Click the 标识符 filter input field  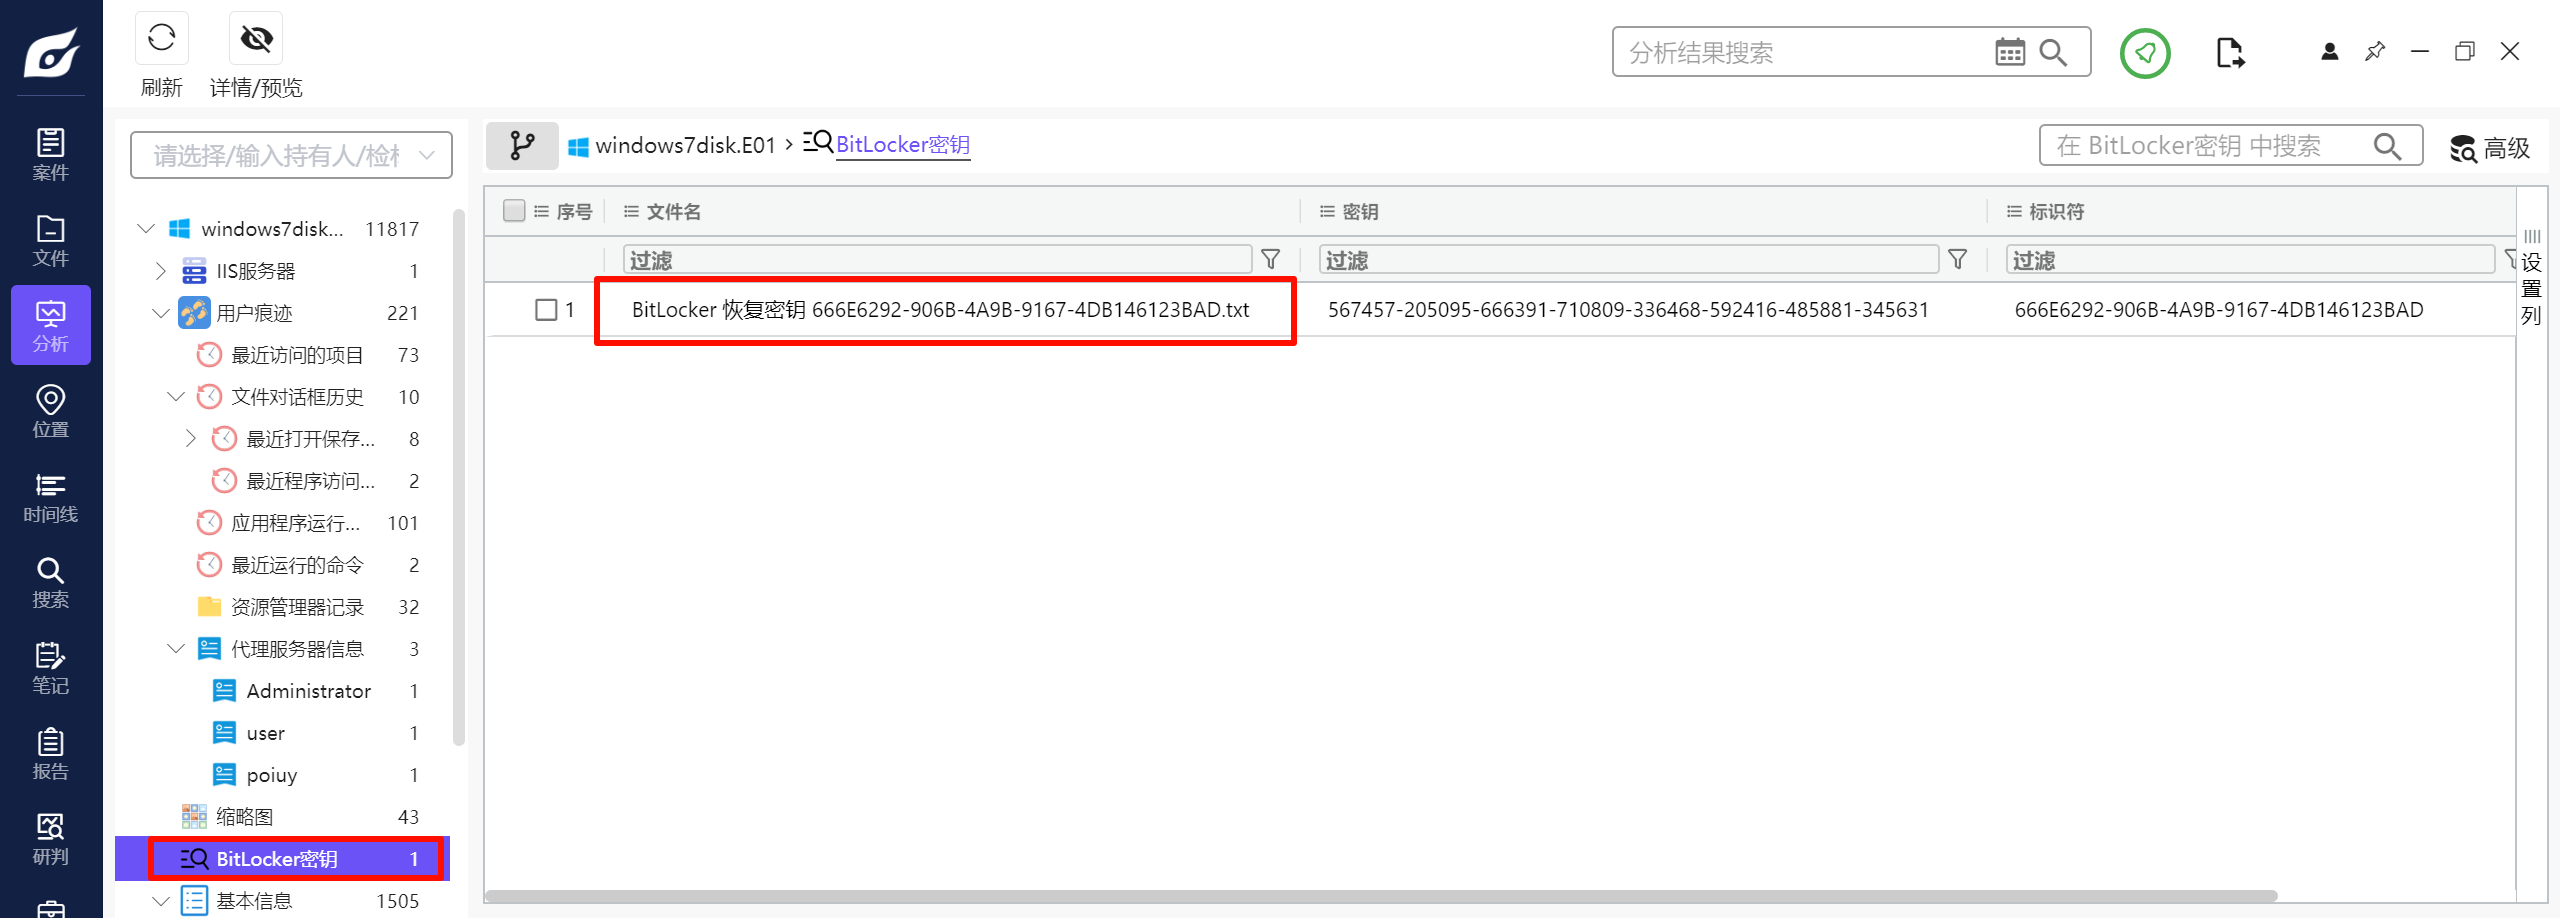click(2250, 260)
